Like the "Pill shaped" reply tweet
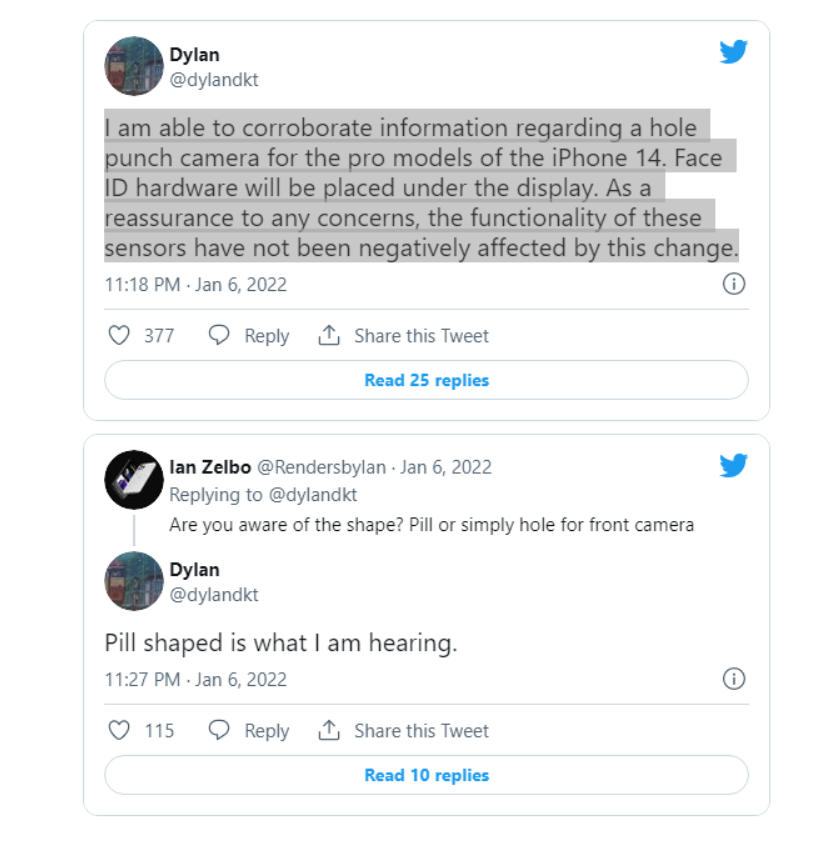The width and height of the screenshot is (836, 848). pos(119,731)
